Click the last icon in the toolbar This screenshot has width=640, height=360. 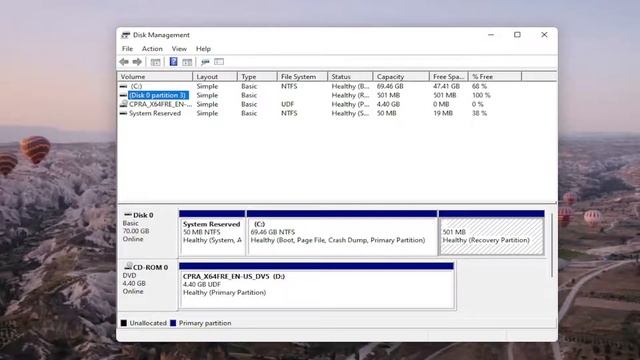219,62
